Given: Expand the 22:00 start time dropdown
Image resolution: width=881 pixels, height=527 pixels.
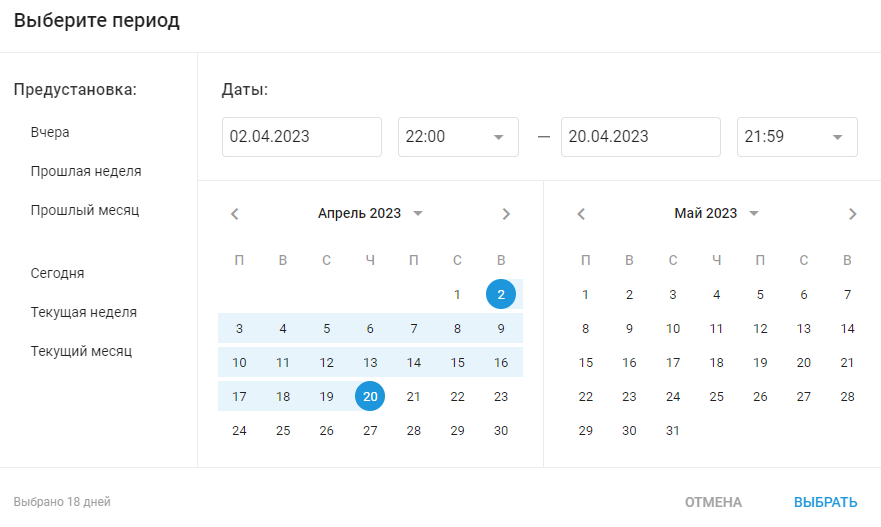Looking at the screenshot, I should click(x=458, y=137).
